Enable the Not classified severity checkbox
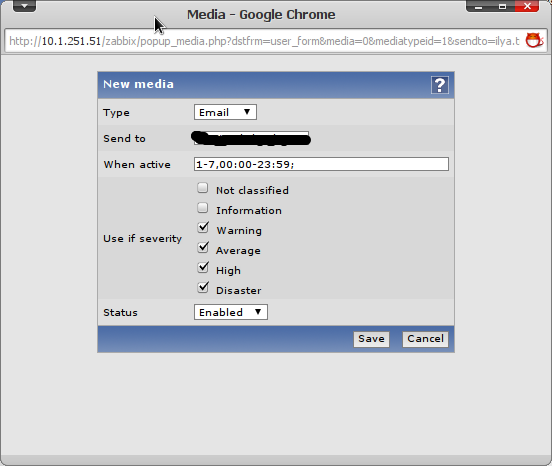The height and width of the screenshot is (466, 552). coord(202,188)
